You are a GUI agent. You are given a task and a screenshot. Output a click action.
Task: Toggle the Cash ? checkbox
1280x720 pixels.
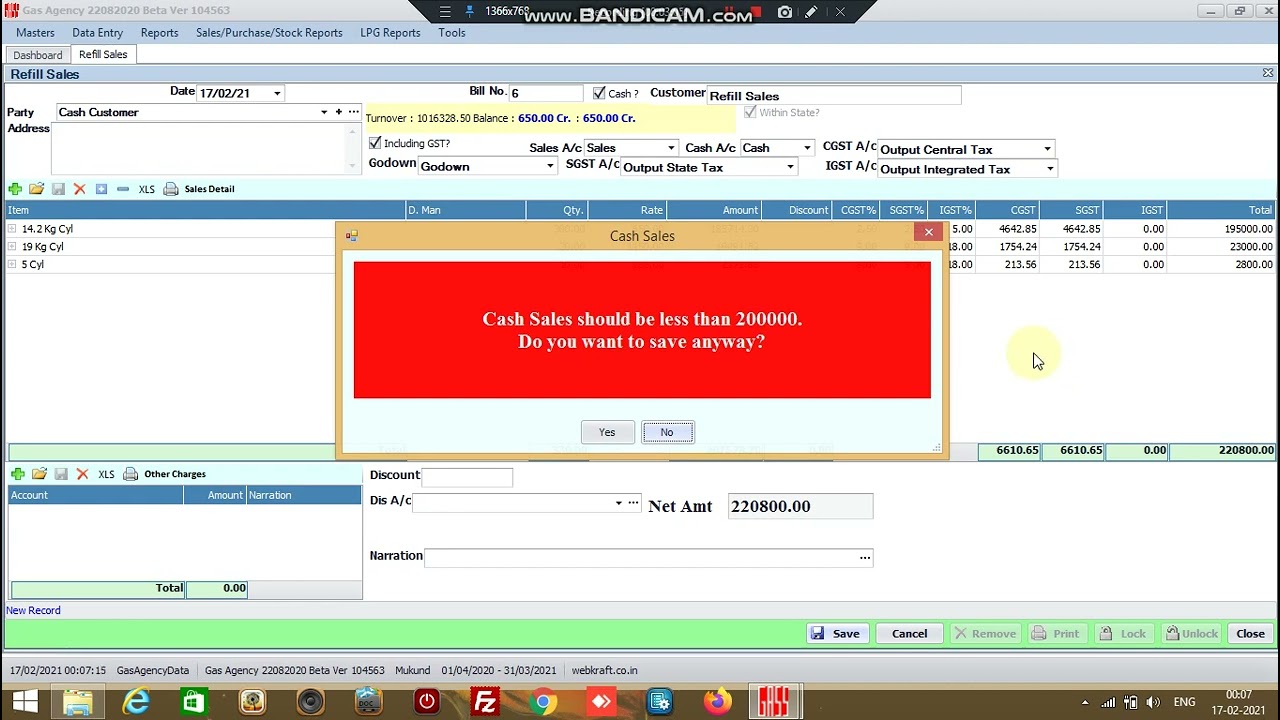coord(599,93)
